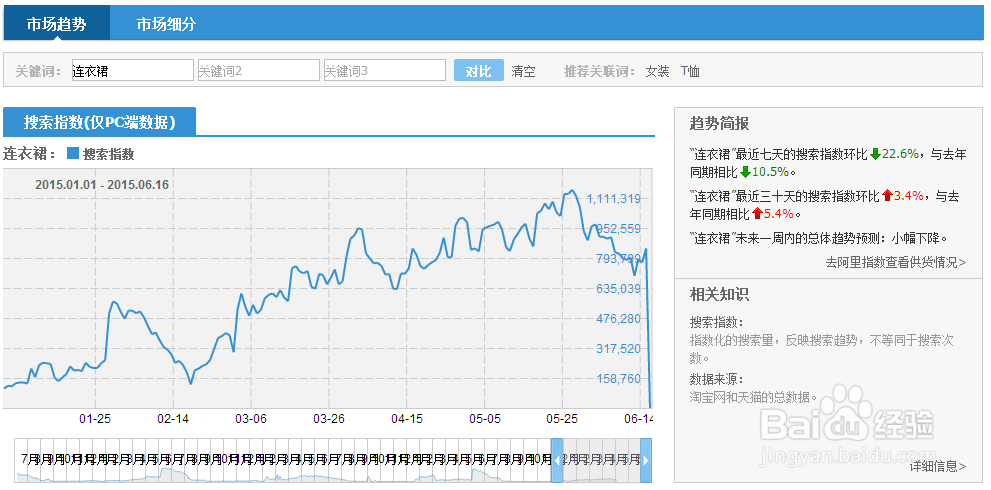Open 去阿里指数查看供货情况 link

pyautogui.click(x=896, y=262)
